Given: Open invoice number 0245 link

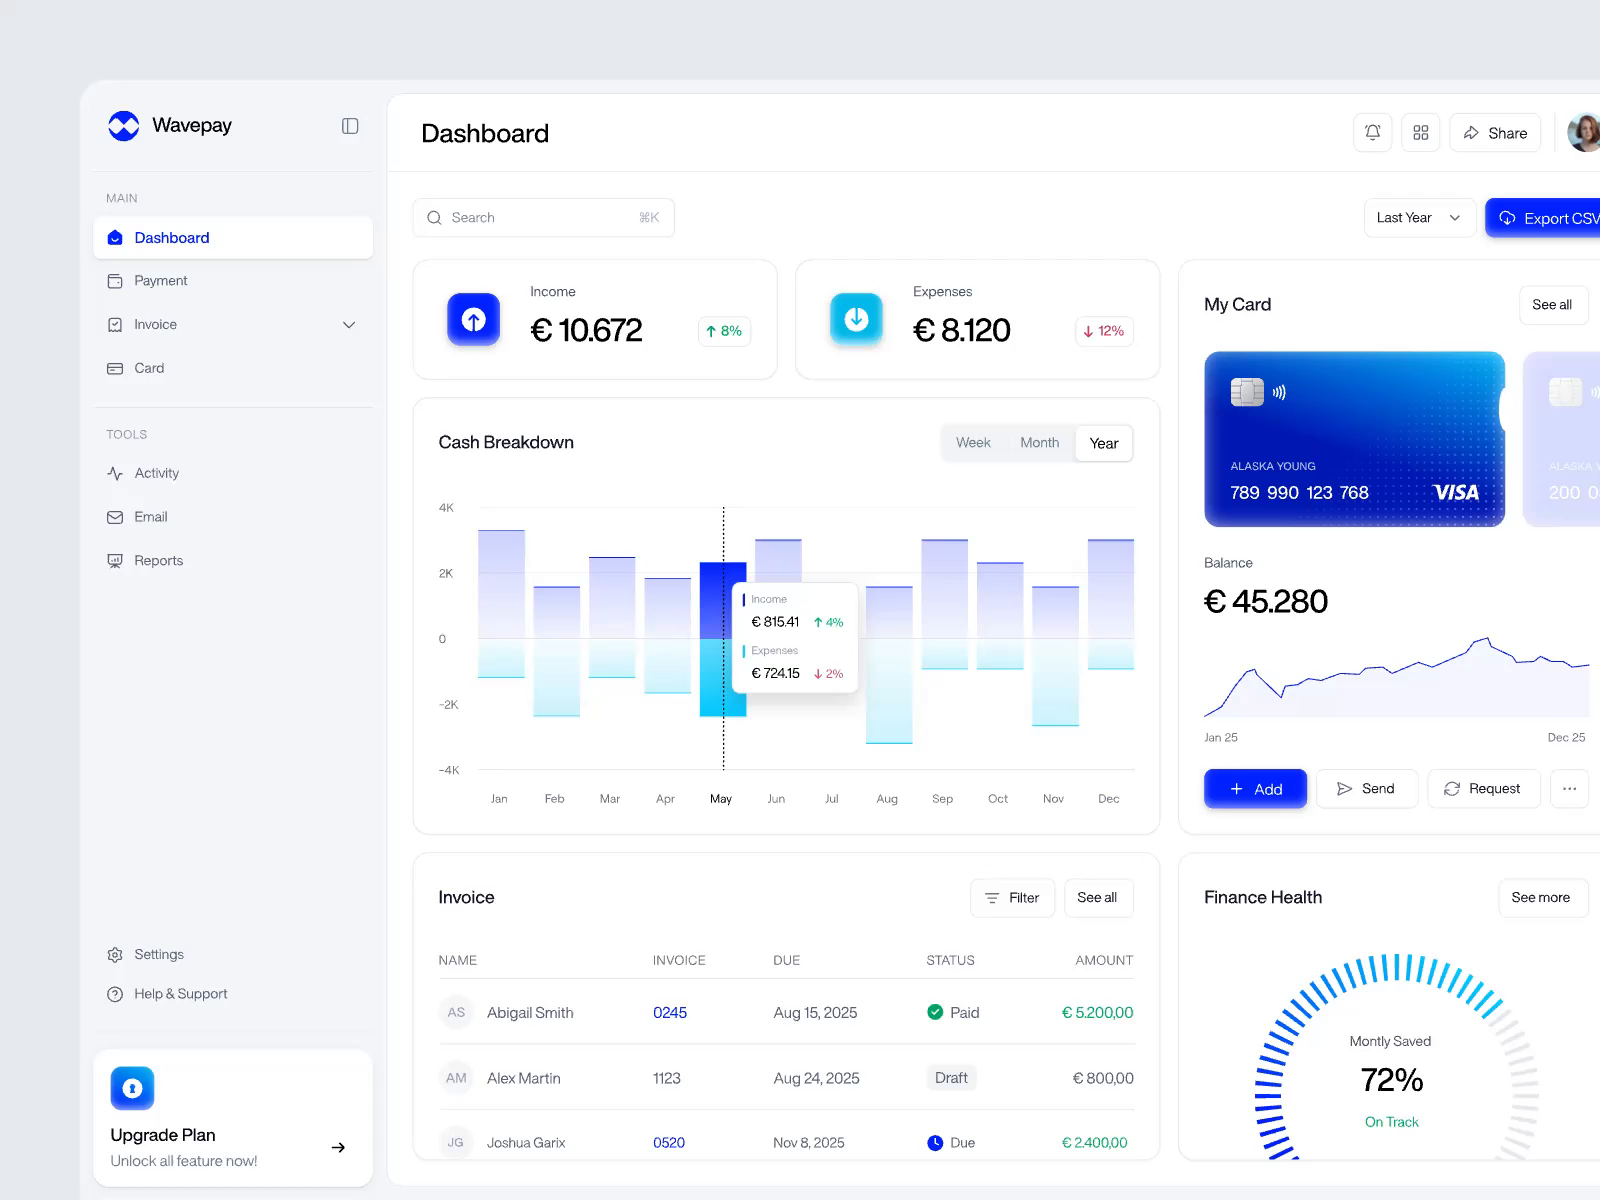Looking at the screenshot, I should (x=670, y=1013).
